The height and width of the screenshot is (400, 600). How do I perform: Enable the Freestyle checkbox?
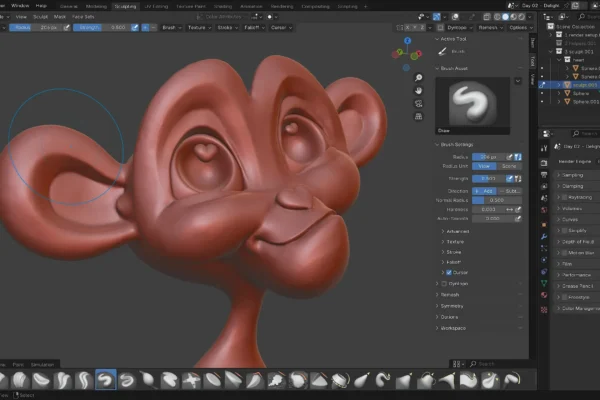click(x=564, y=297)
